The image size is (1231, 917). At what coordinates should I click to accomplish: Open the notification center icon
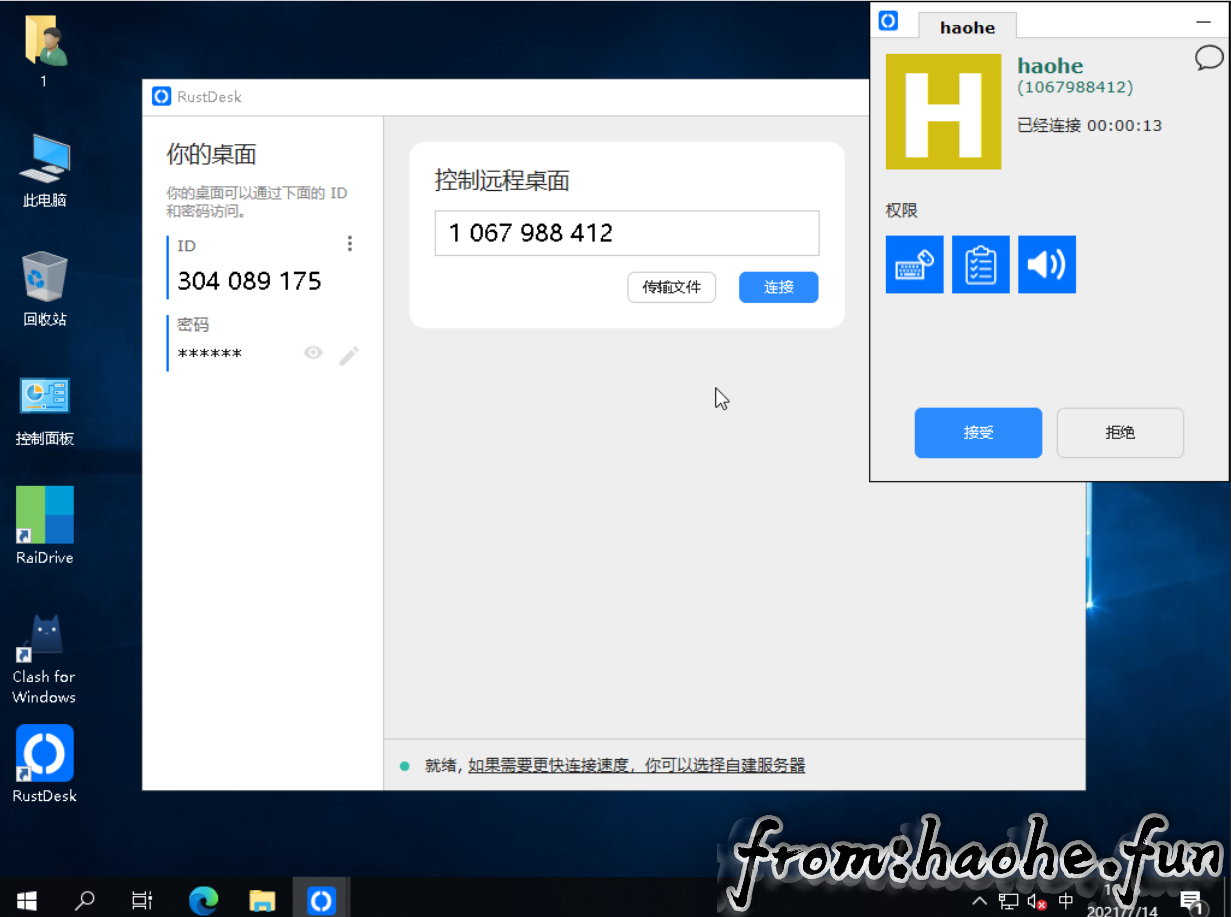(x=1191, y=901)
